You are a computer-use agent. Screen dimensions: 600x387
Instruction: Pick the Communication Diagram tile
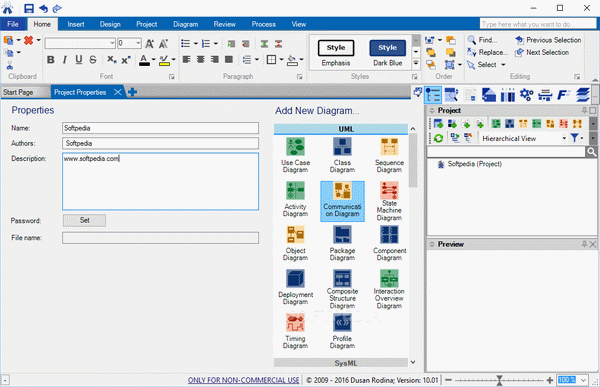[x=342, y=201]
